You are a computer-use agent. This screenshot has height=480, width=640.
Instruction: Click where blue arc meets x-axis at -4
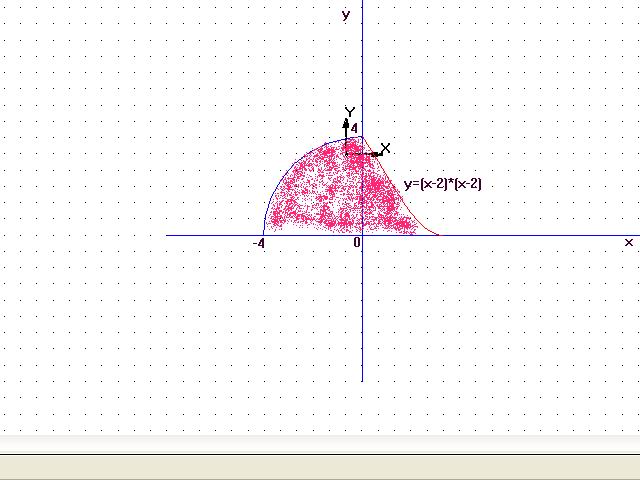(263, 235)
